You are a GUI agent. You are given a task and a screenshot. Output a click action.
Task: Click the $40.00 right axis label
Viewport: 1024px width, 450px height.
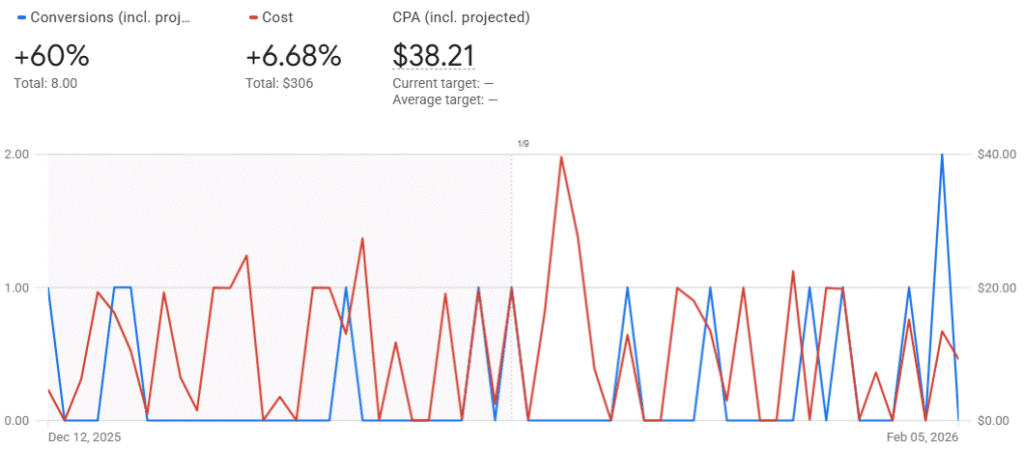[x=996, y=154]
